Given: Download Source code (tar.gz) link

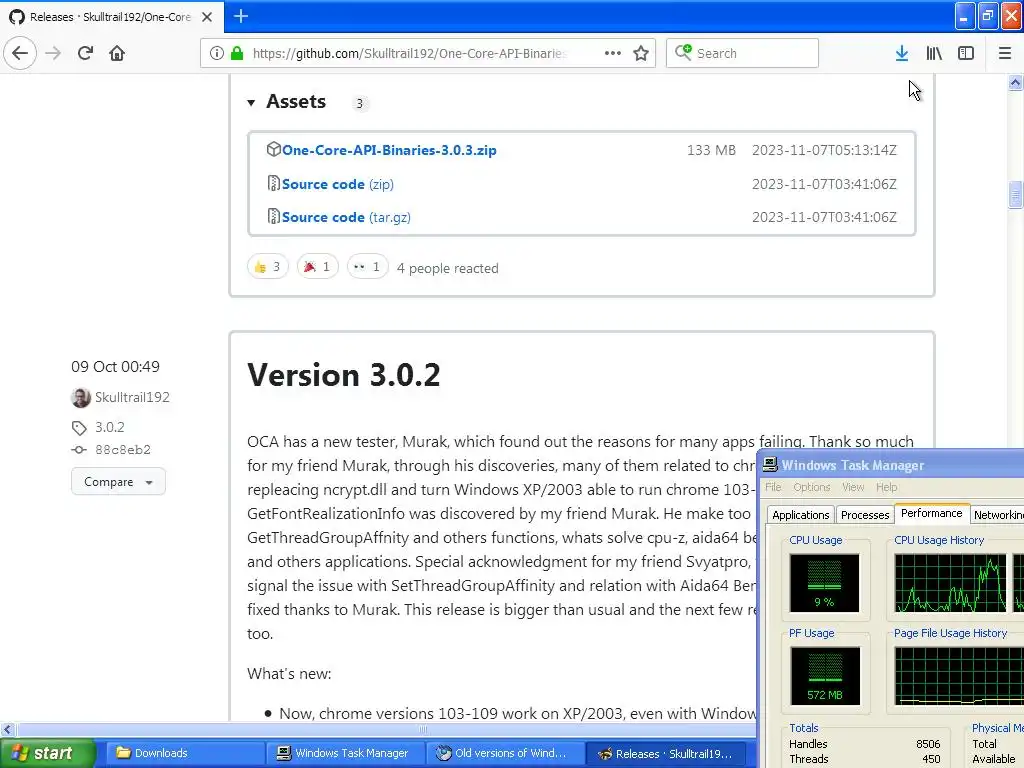Looking at the screenshot, I should pos(346,217).
